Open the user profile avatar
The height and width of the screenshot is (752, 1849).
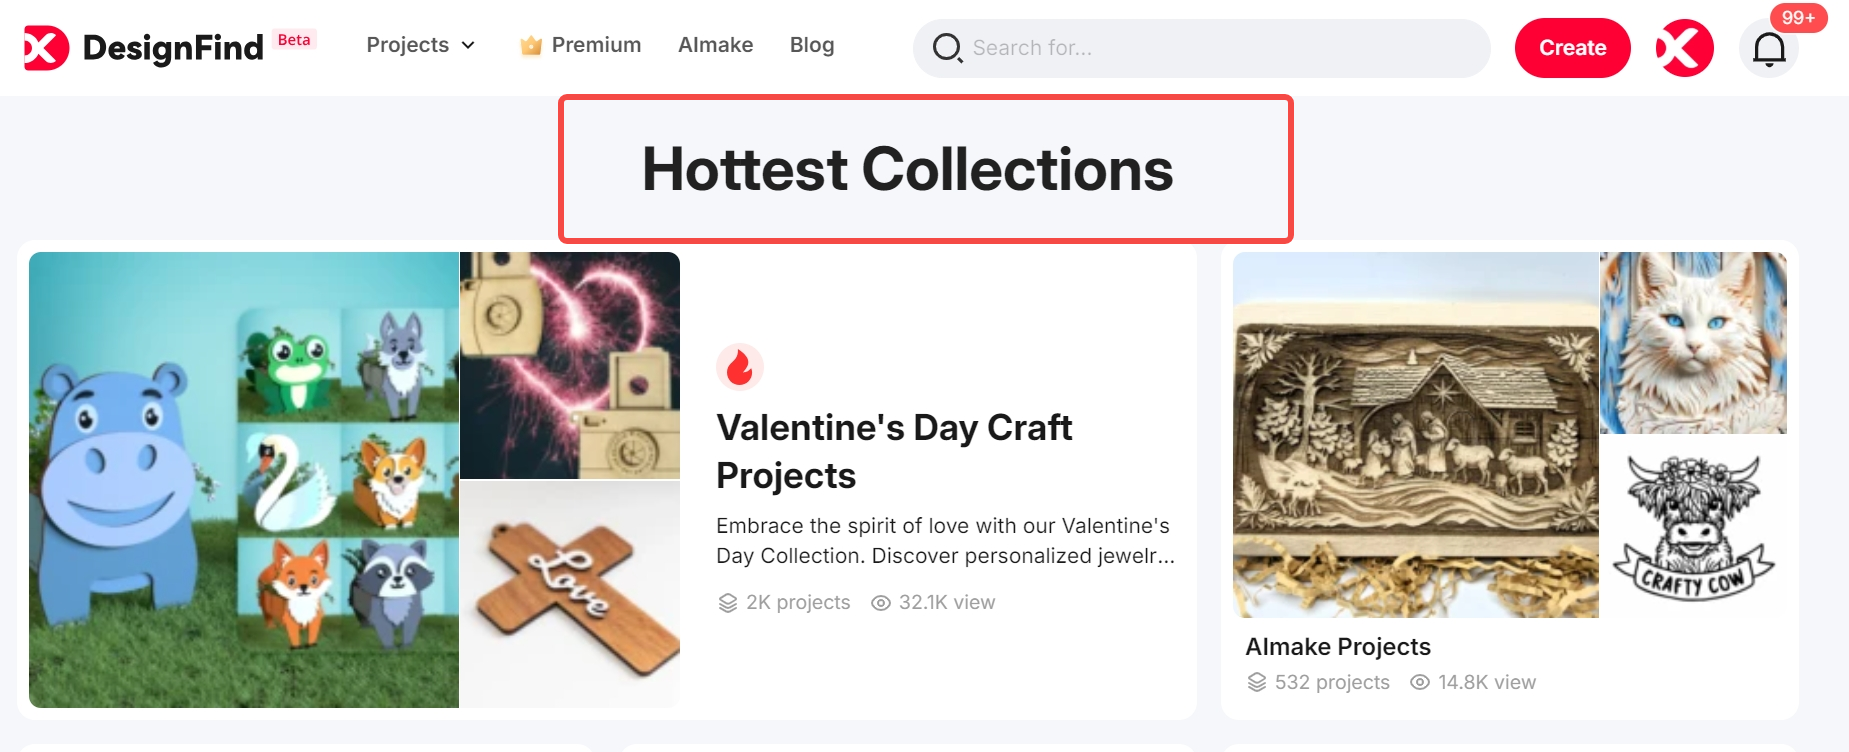coord(1684,48)
